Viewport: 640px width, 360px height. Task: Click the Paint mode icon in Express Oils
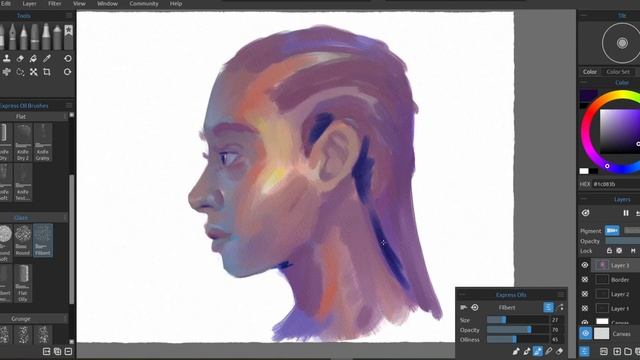(x=516, y=351)
